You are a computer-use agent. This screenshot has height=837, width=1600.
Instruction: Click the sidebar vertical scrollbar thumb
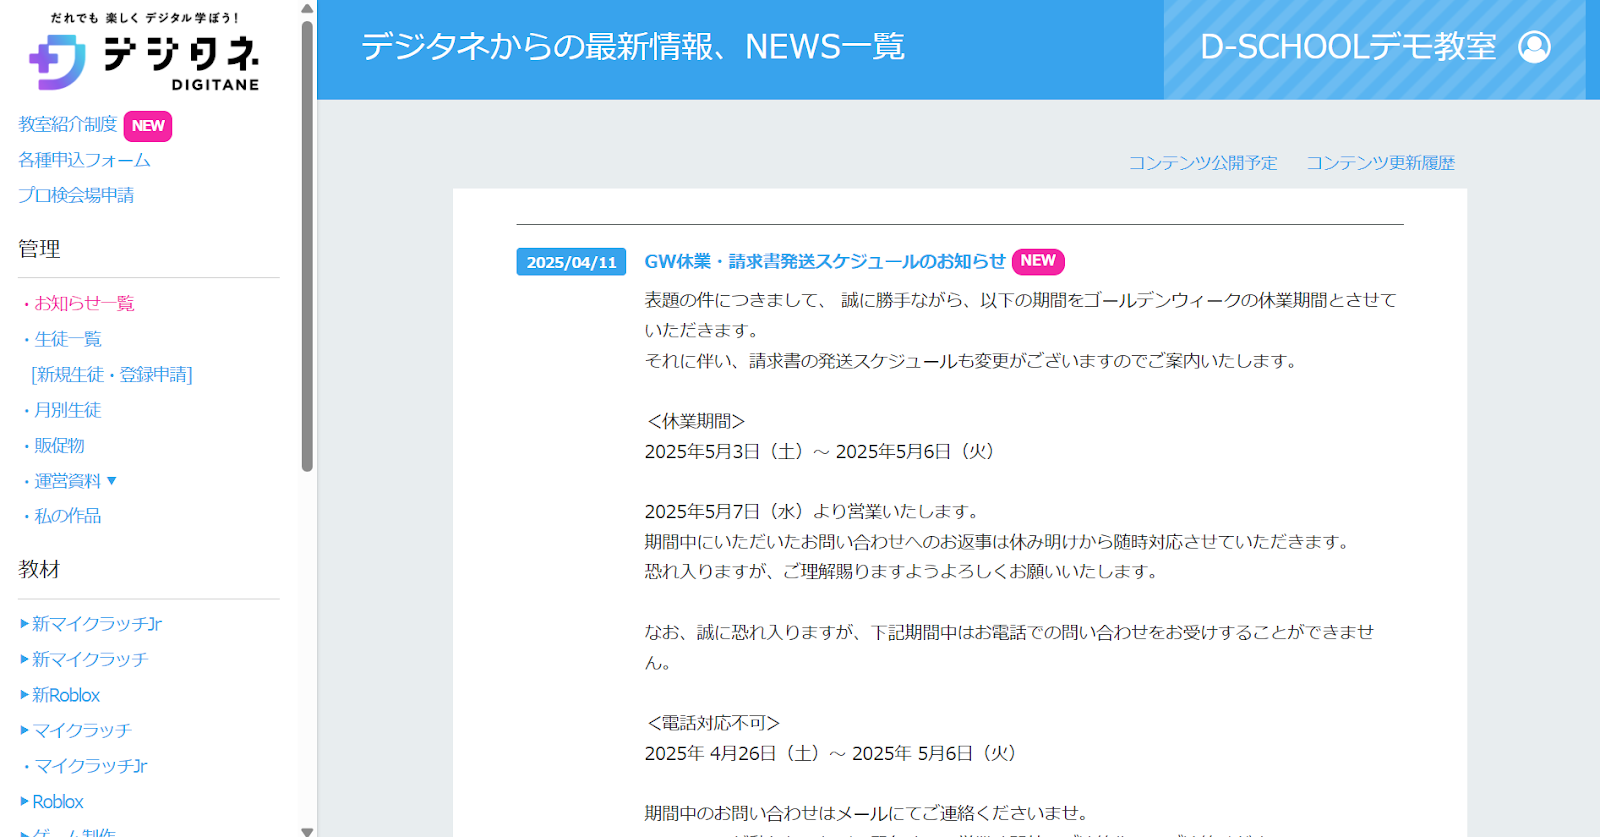(307, 240)
